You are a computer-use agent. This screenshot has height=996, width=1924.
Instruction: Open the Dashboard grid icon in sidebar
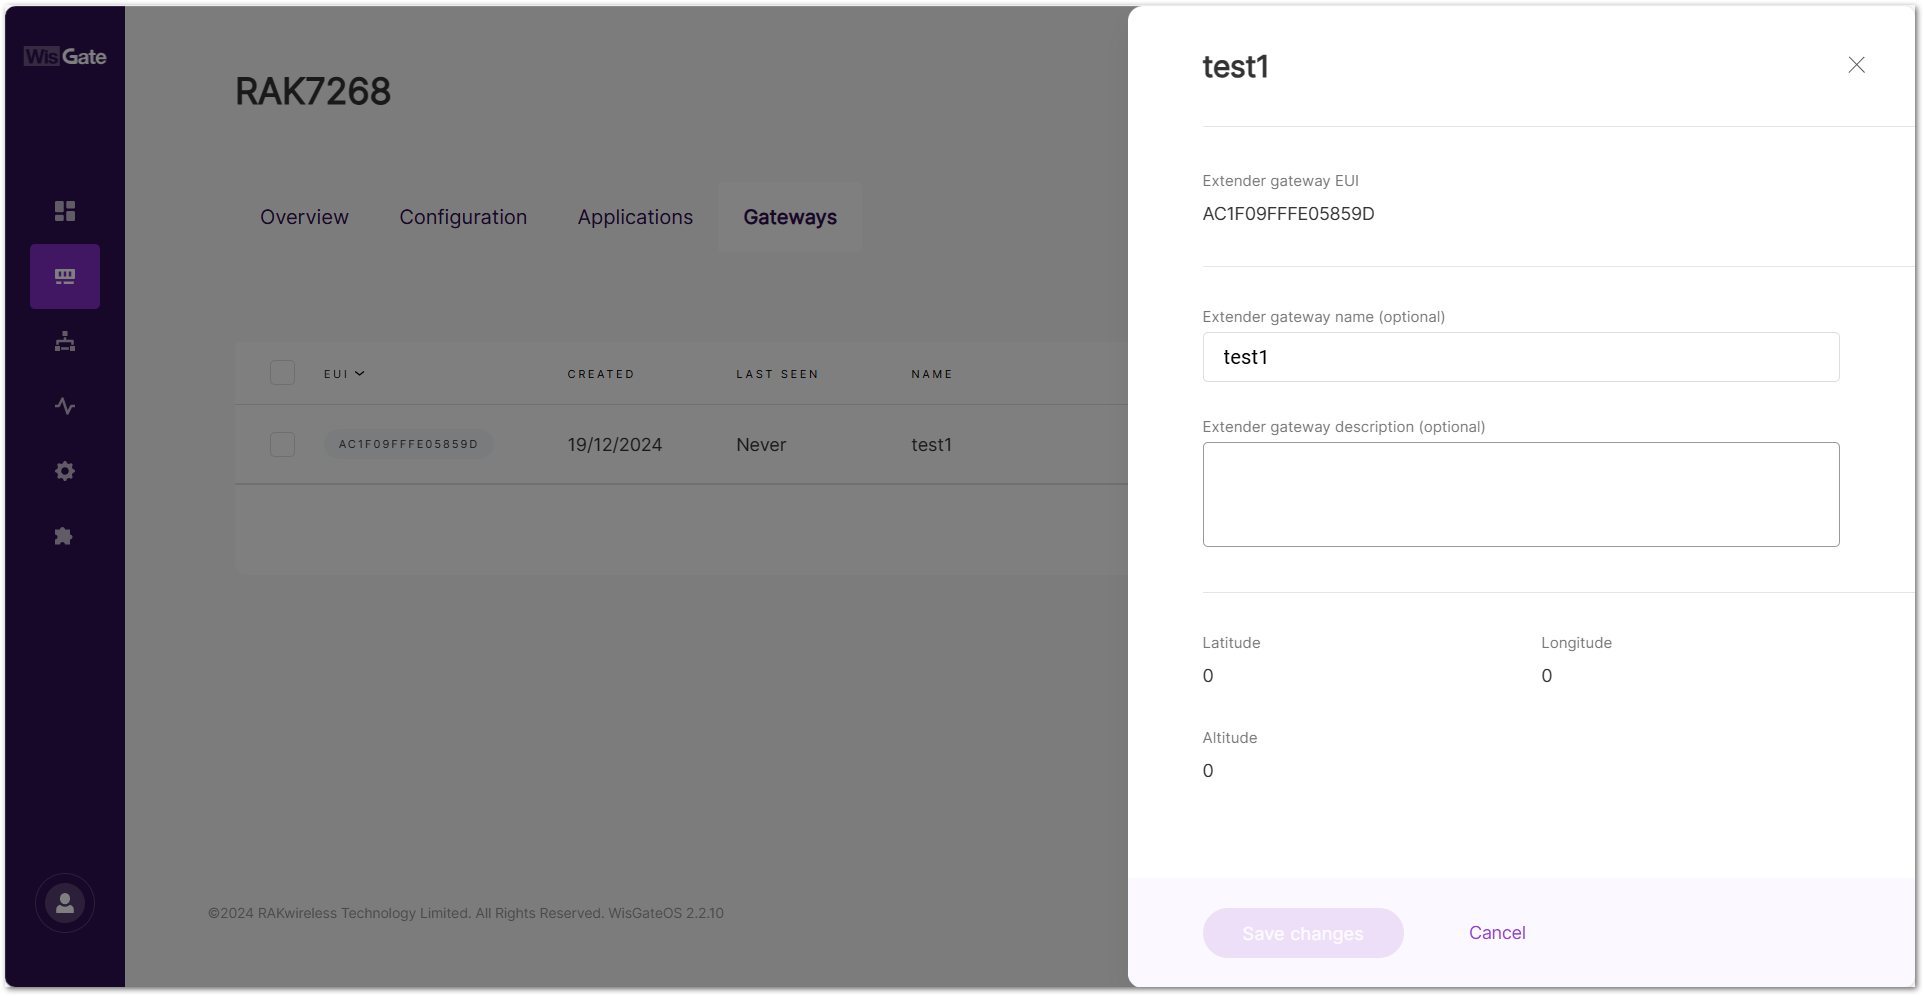[x=65, y=211]
